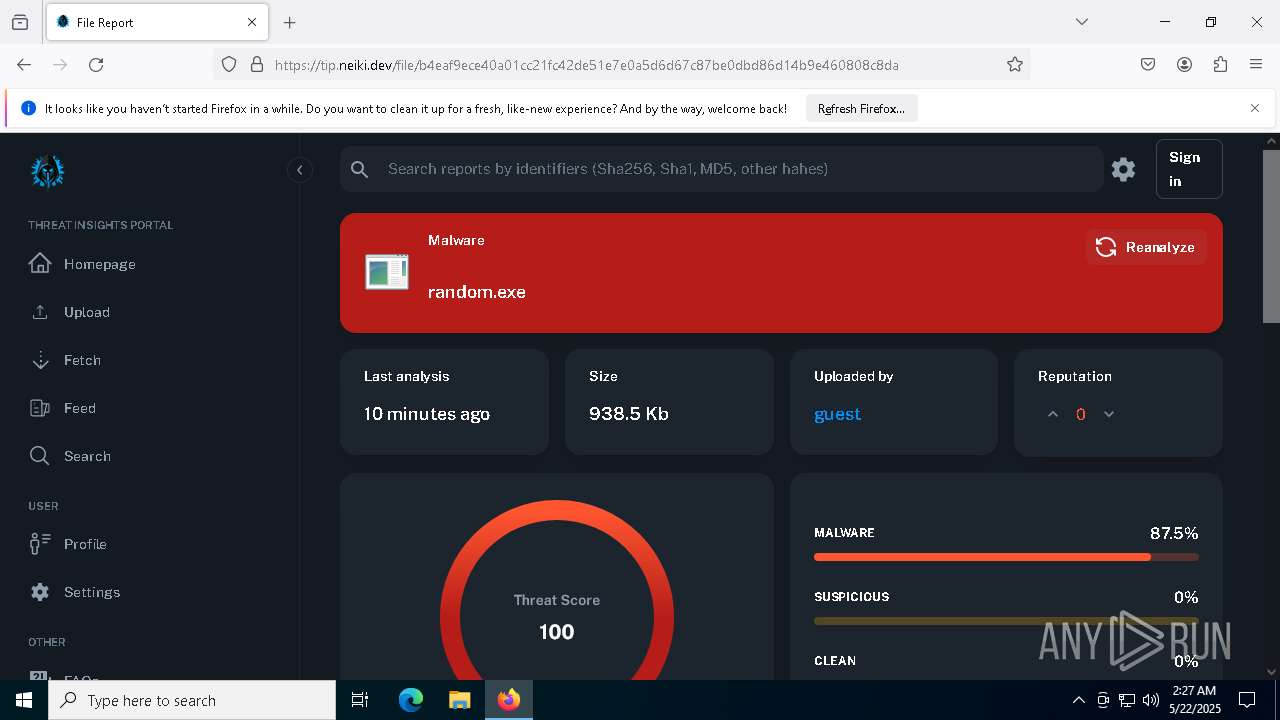Dismiss the Firefox notification bar
The height and width of the screenshot is (720, 1280).
1255,108
